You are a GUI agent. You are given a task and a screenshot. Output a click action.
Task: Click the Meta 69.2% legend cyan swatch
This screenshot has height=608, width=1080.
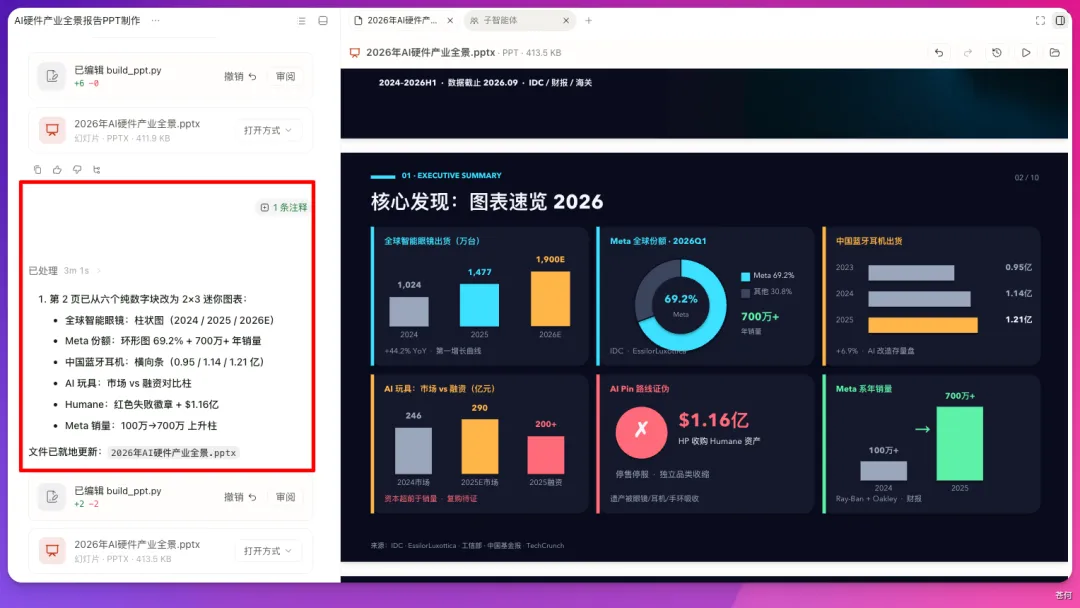(745, 276)
